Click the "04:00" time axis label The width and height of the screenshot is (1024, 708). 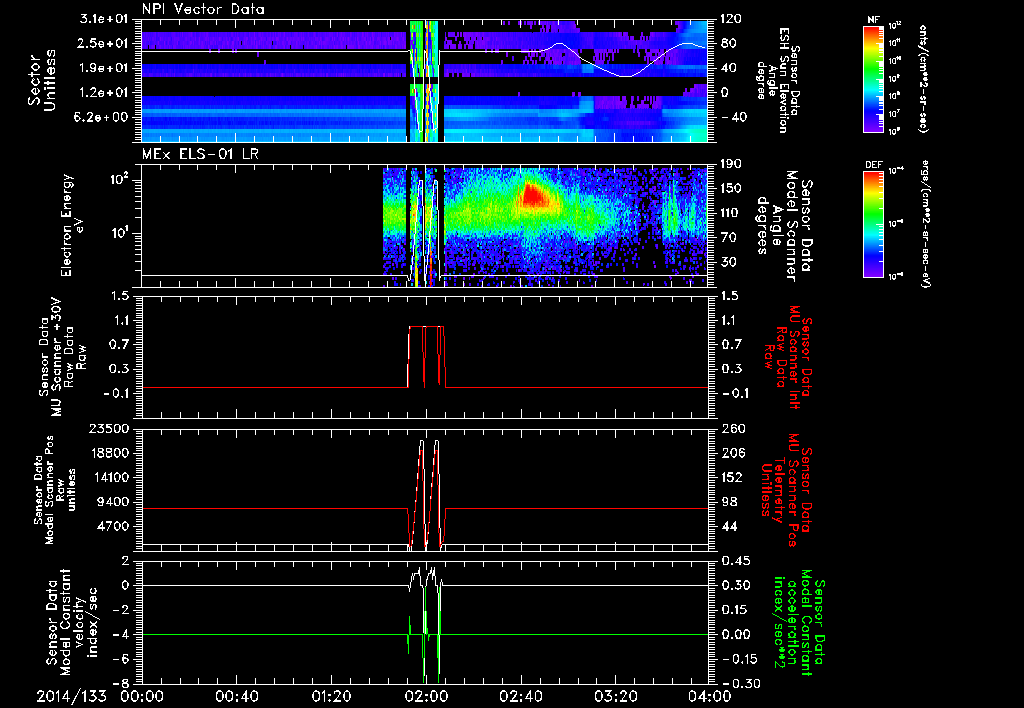[710, 696]
